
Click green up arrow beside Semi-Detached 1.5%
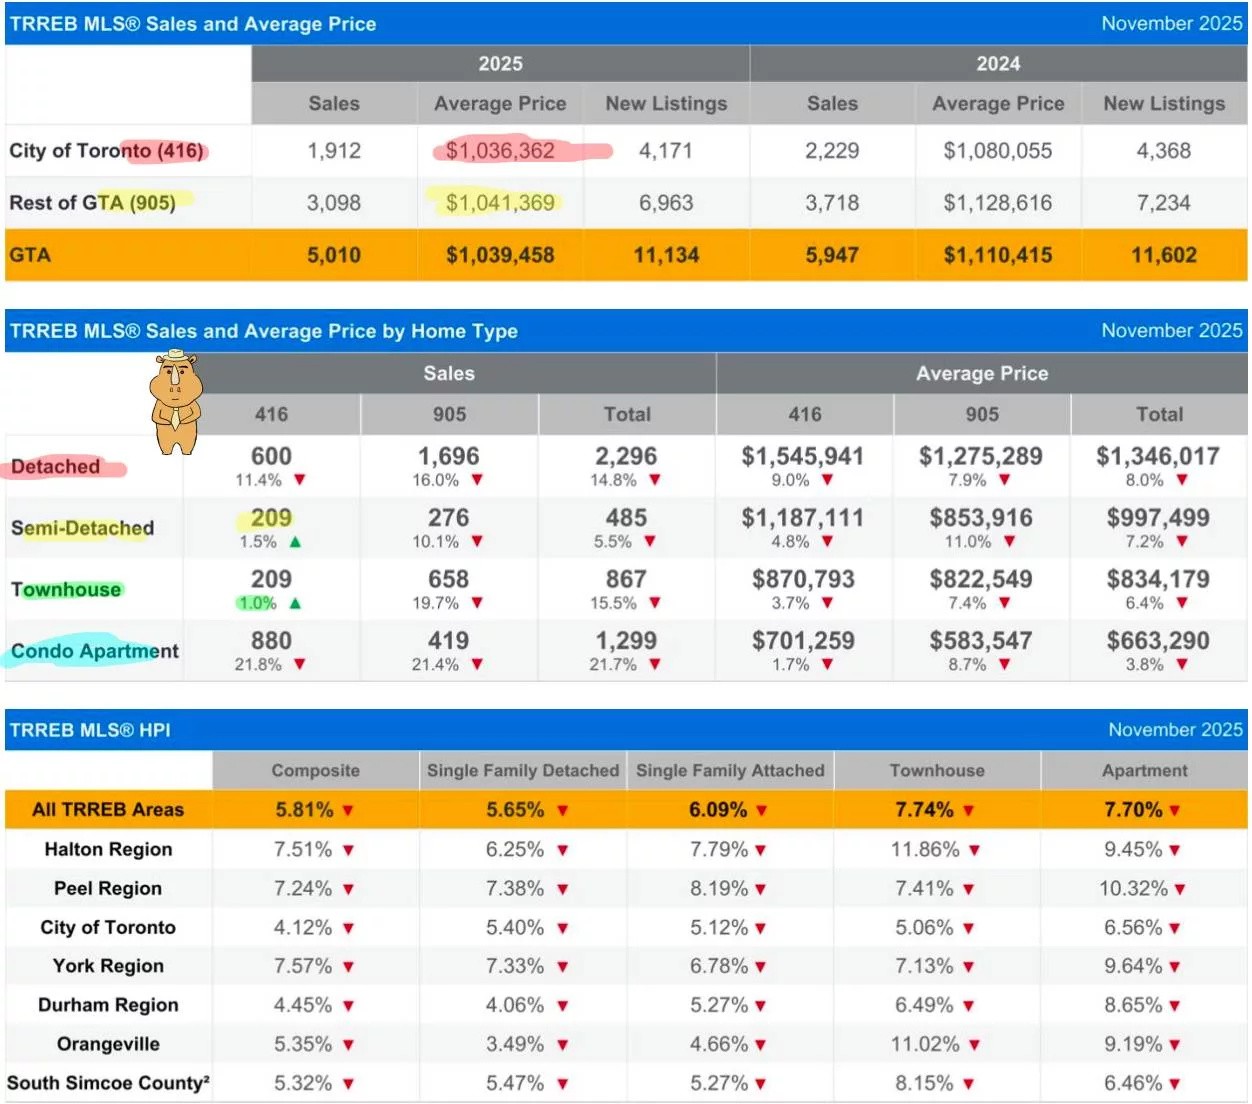pos(295,542)
